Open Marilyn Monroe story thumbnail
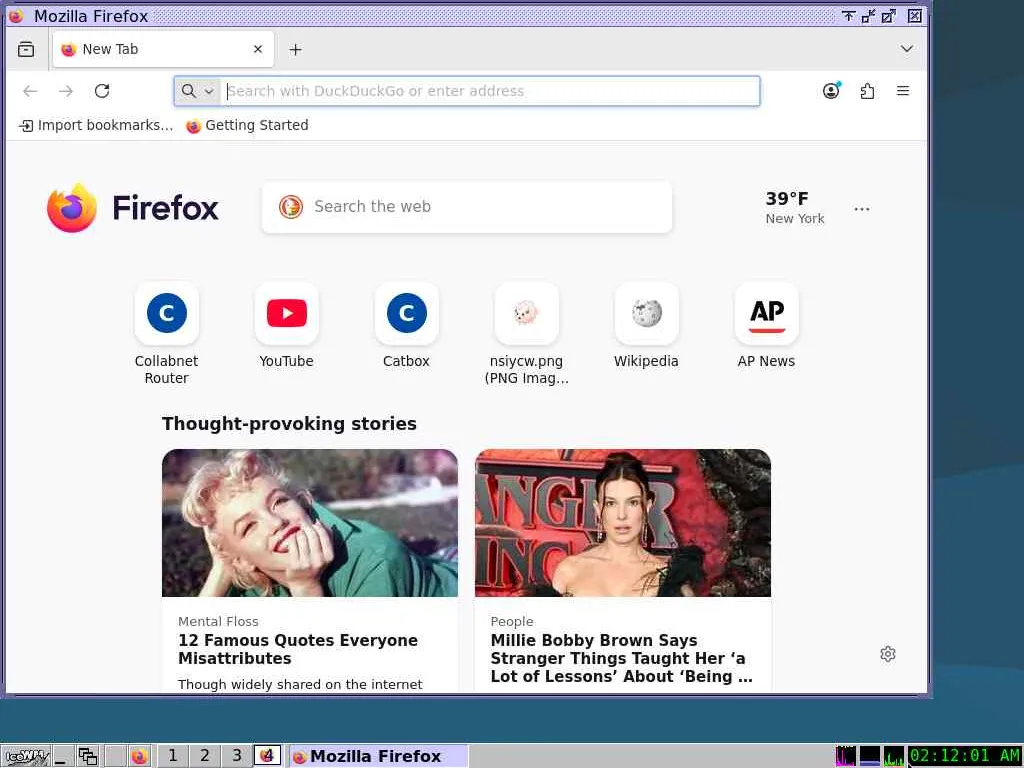Image resolution: width=1024 pixels, height=768 pixels. tap(310, 522)
